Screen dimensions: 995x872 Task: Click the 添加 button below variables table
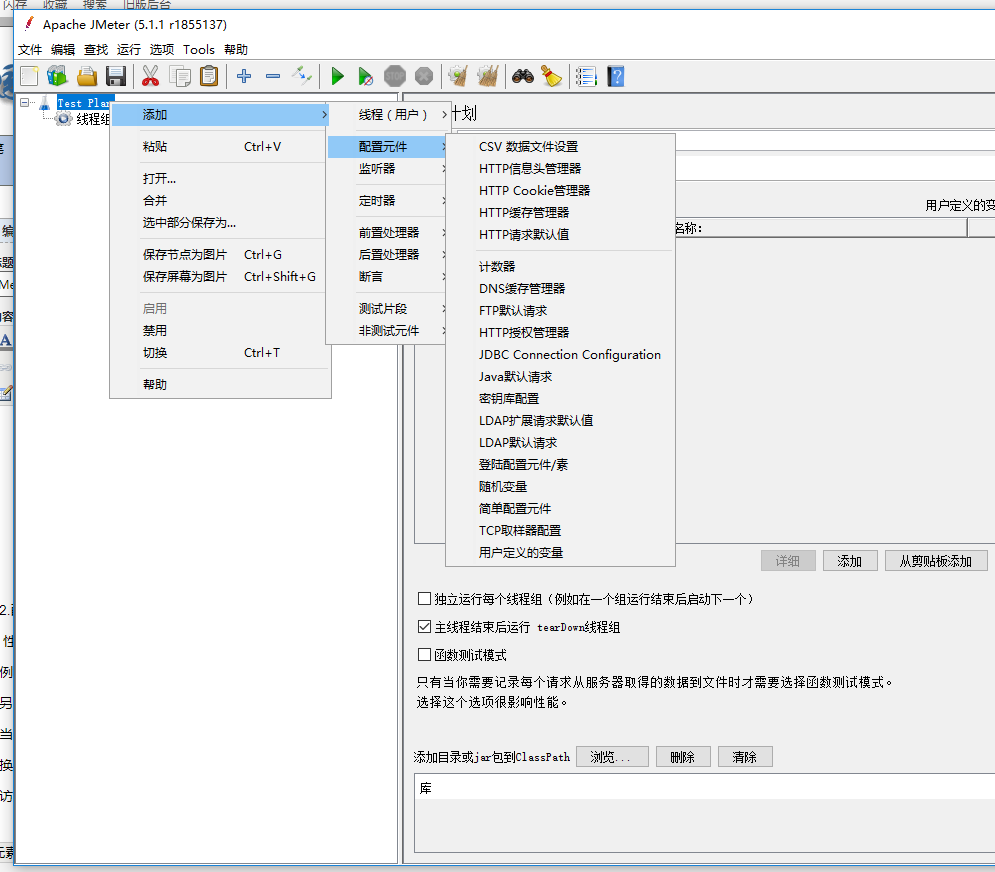tap(850, 561)
